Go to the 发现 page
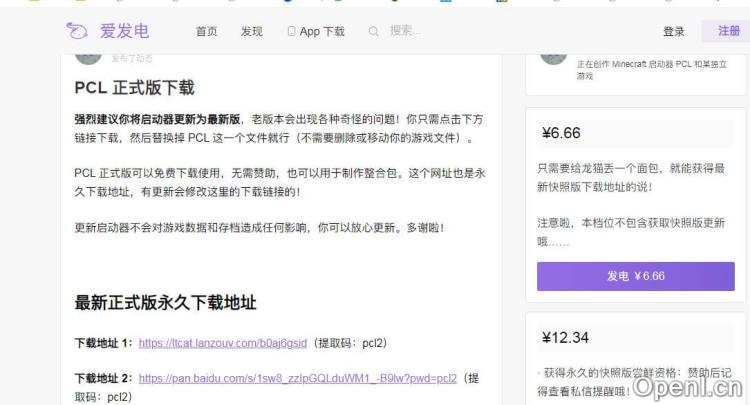The image size is (750, 405). [251, 31]
